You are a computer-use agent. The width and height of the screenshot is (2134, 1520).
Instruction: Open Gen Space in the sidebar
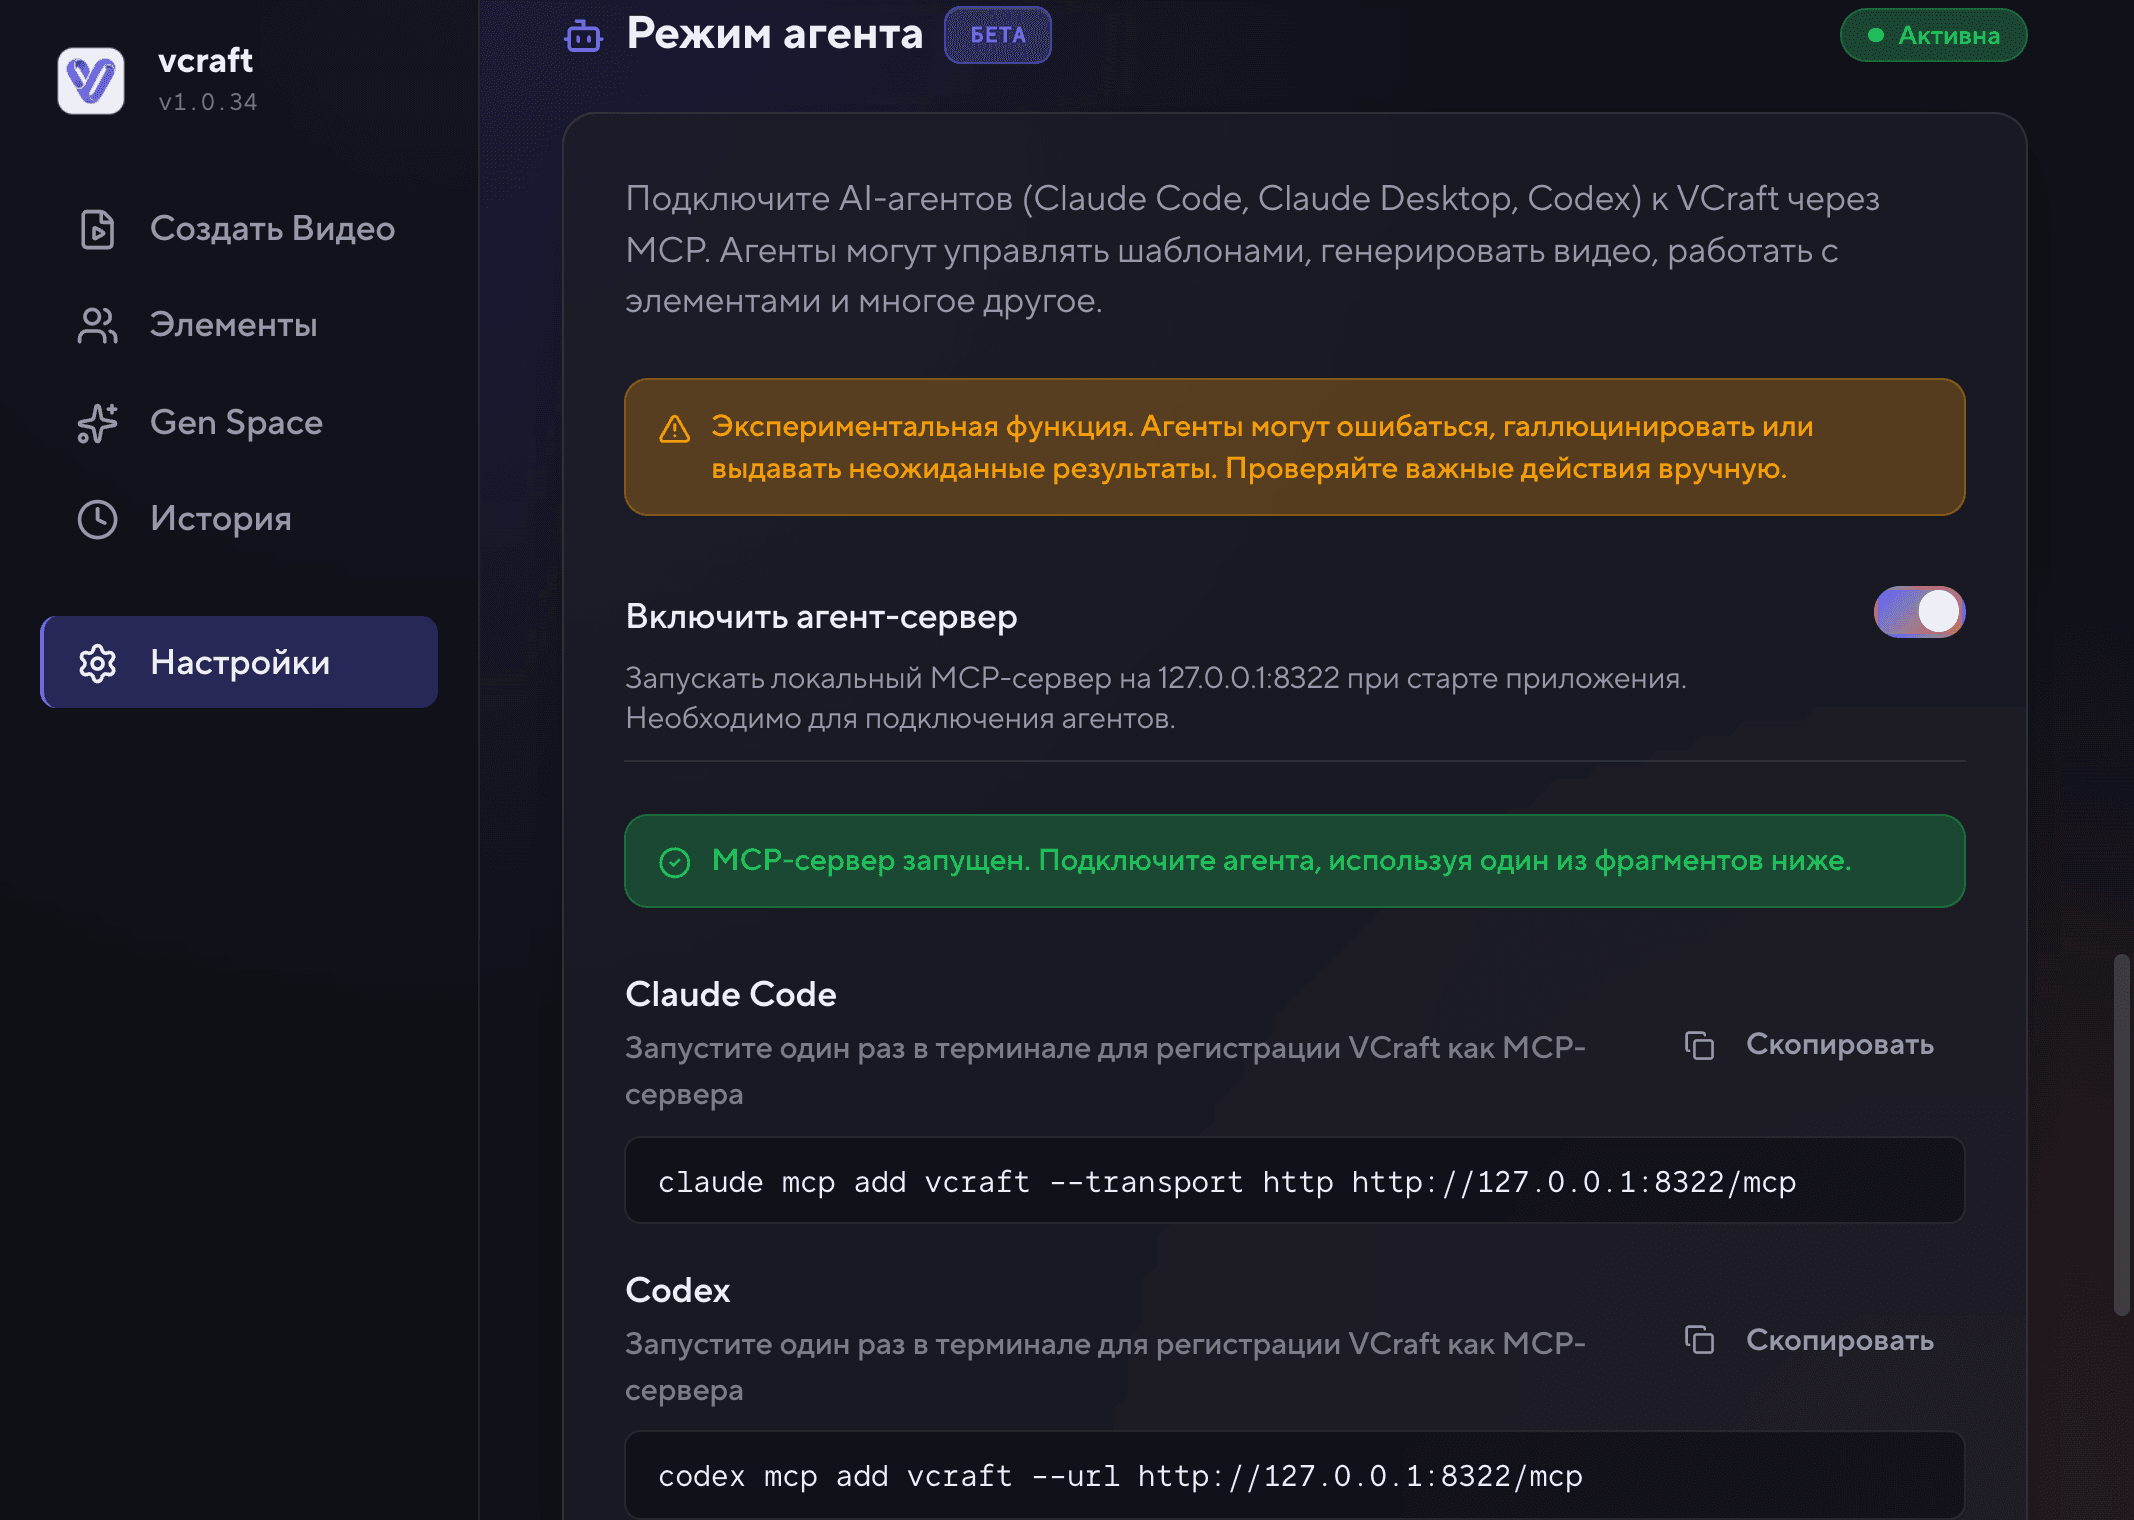click(x=239, y=423)
